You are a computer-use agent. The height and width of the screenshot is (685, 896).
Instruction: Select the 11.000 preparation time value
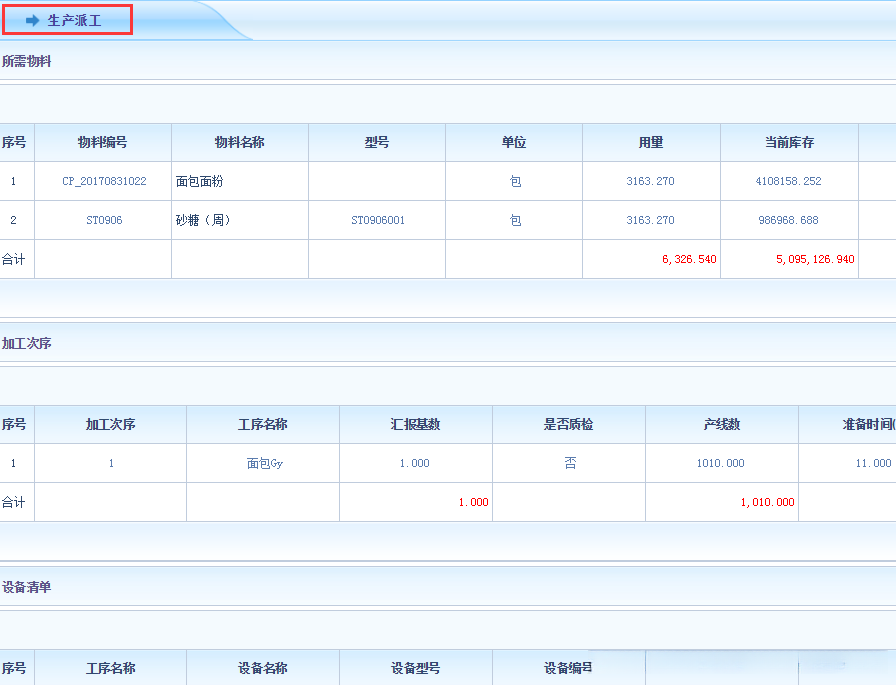[x=873, y=463]
